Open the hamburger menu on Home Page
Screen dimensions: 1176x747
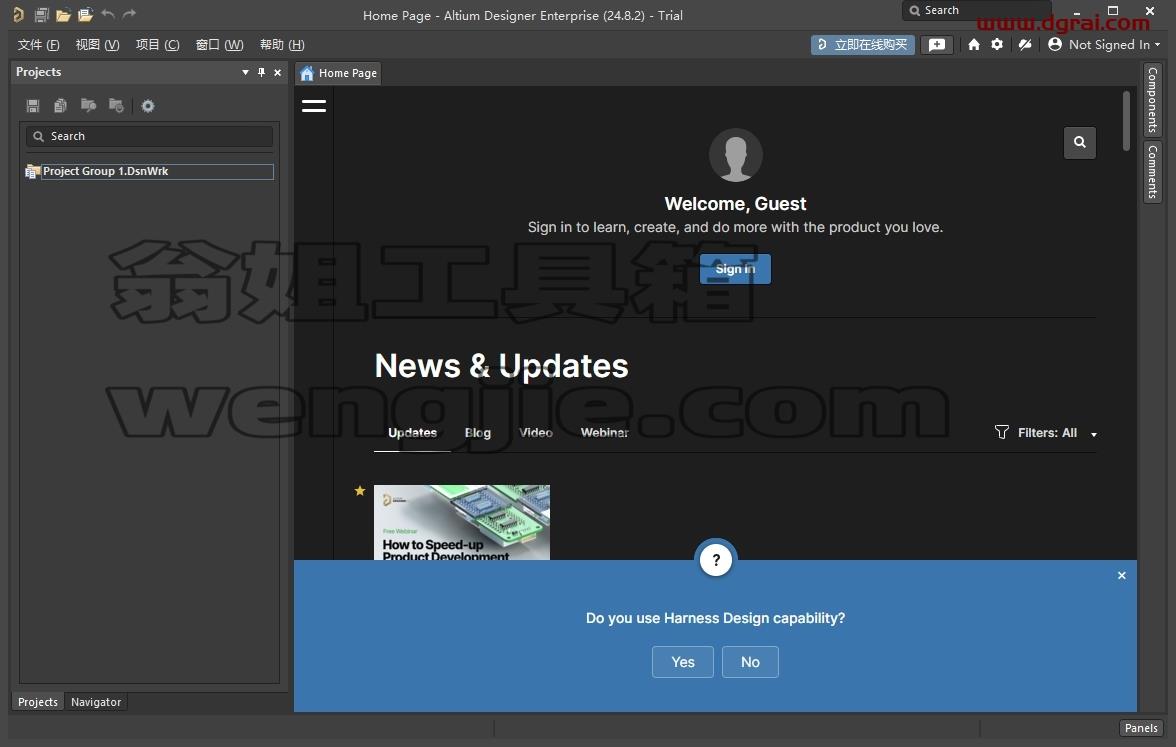pyautogui.click(x=314, y=106)
